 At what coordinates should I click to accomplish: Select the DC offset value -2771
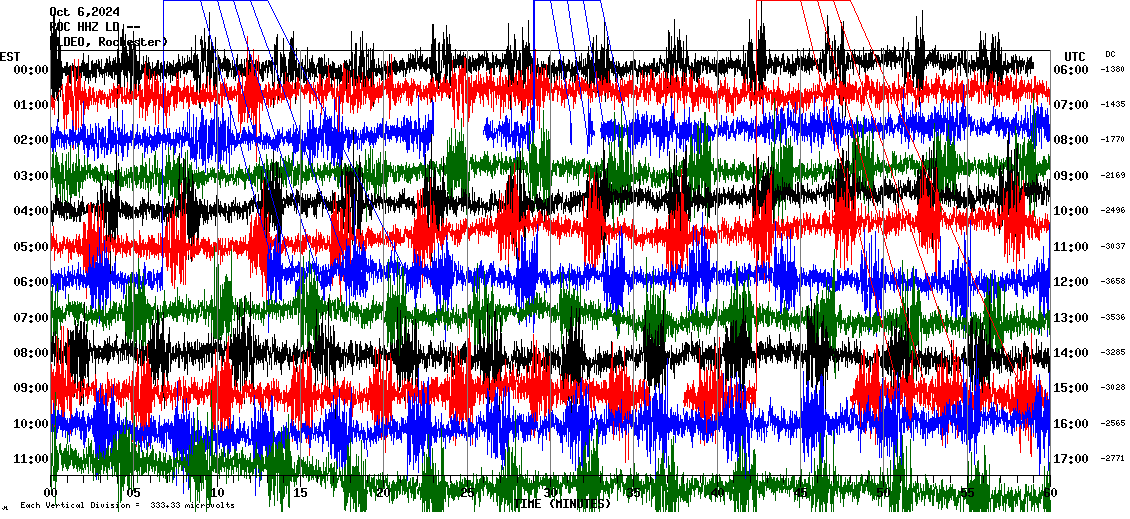point(1113,459)
